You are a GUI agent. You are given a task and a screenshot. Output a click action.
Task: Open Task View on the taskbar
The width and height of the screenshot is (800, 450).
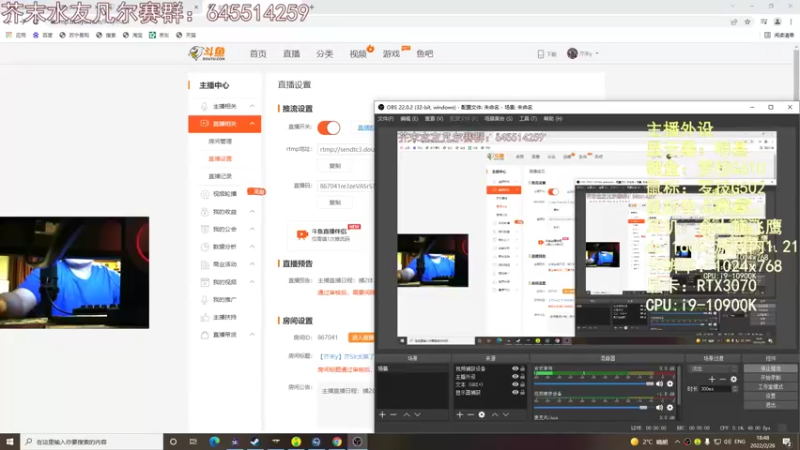193,442
